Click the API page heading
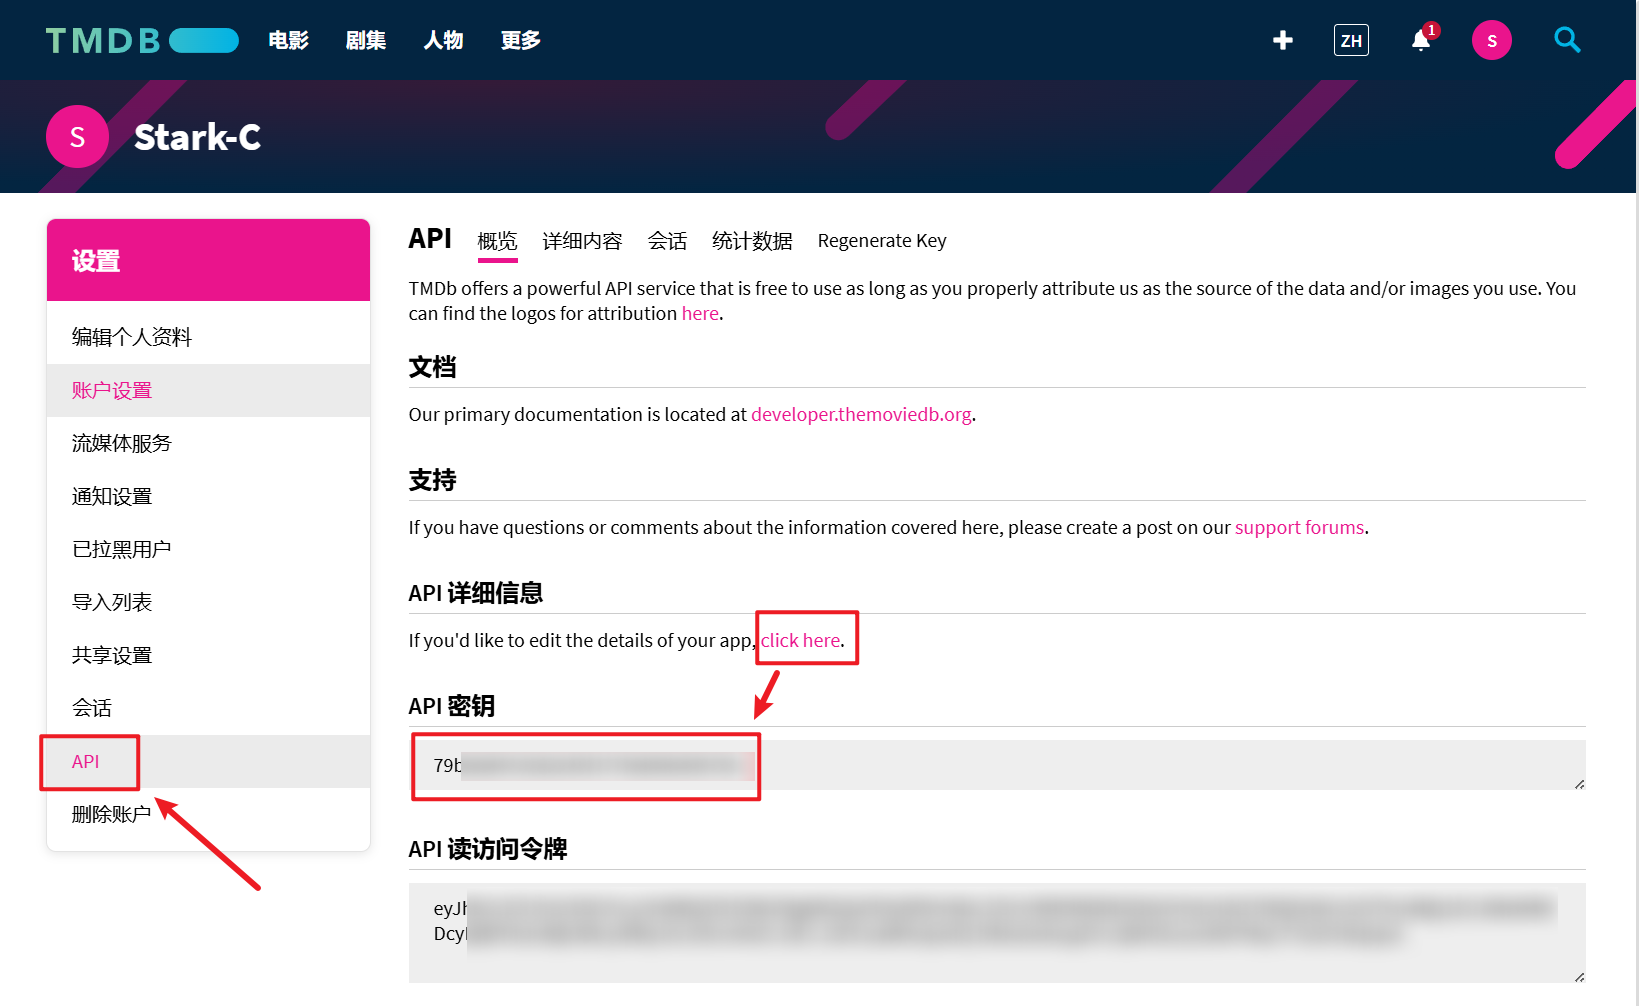 click(x=430, y=238)
